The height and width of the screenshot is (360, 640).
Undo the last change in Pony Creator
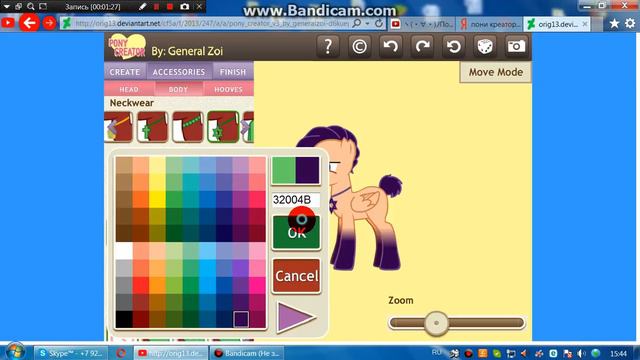pos(391,47)
